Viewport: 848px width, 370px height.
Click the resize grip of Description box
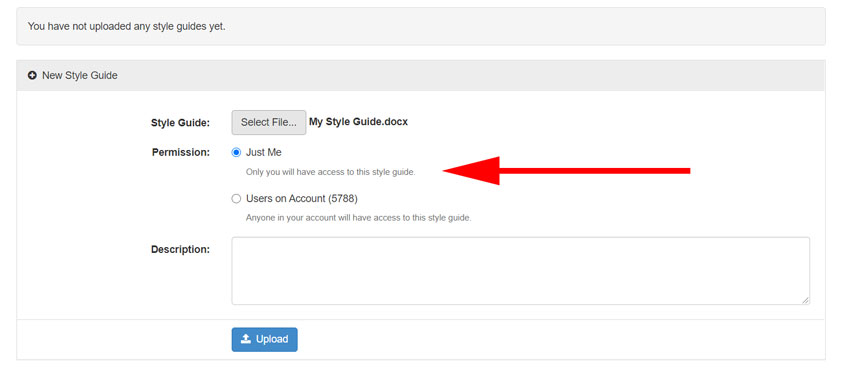(x=805, y=300)
